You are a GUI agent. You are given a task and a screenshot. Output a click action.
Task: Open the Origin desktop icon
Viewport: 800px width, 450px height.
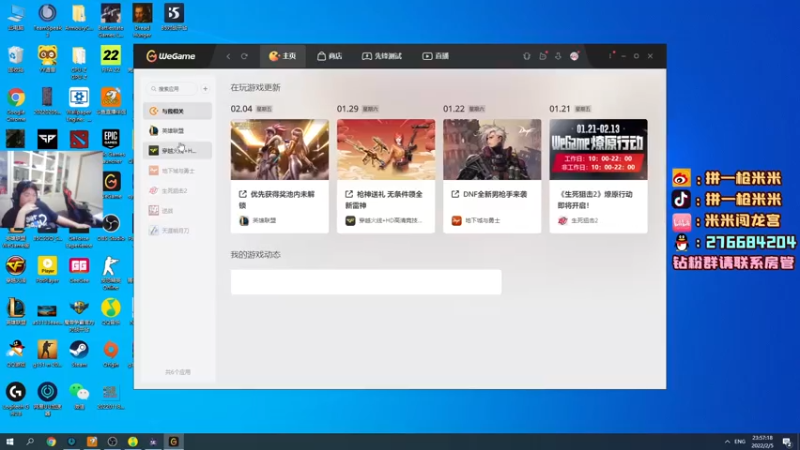pos(111,354)
